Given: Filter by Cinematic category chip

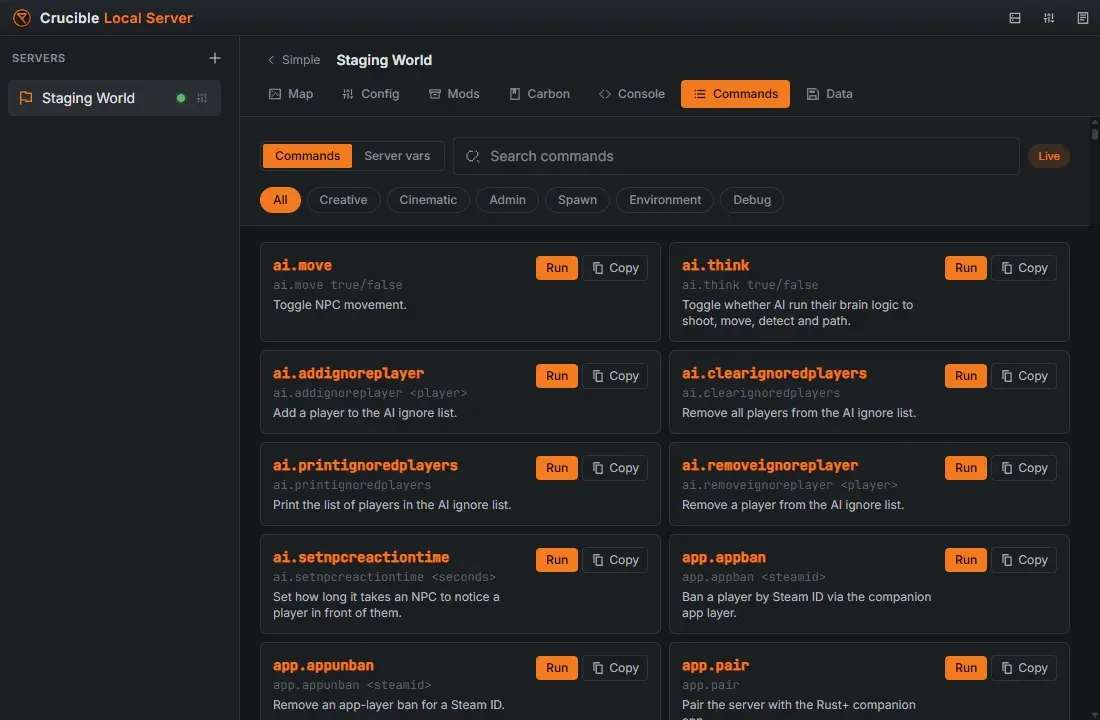Looking at the screenshot, I should tap(428, 199).
